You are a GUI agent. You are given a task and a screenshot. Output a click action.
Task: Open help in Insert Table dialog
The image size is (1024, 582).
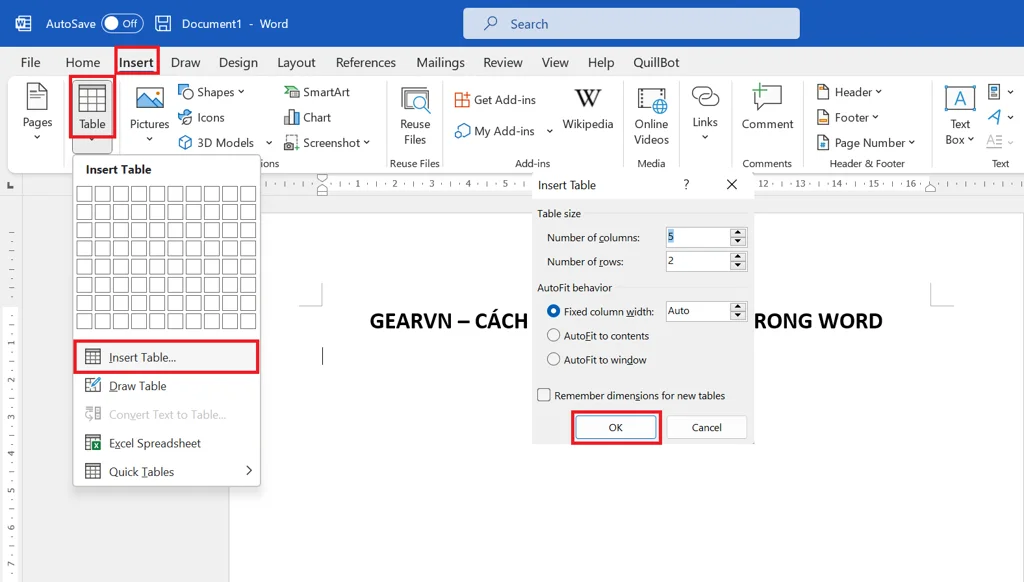point(686,185)
